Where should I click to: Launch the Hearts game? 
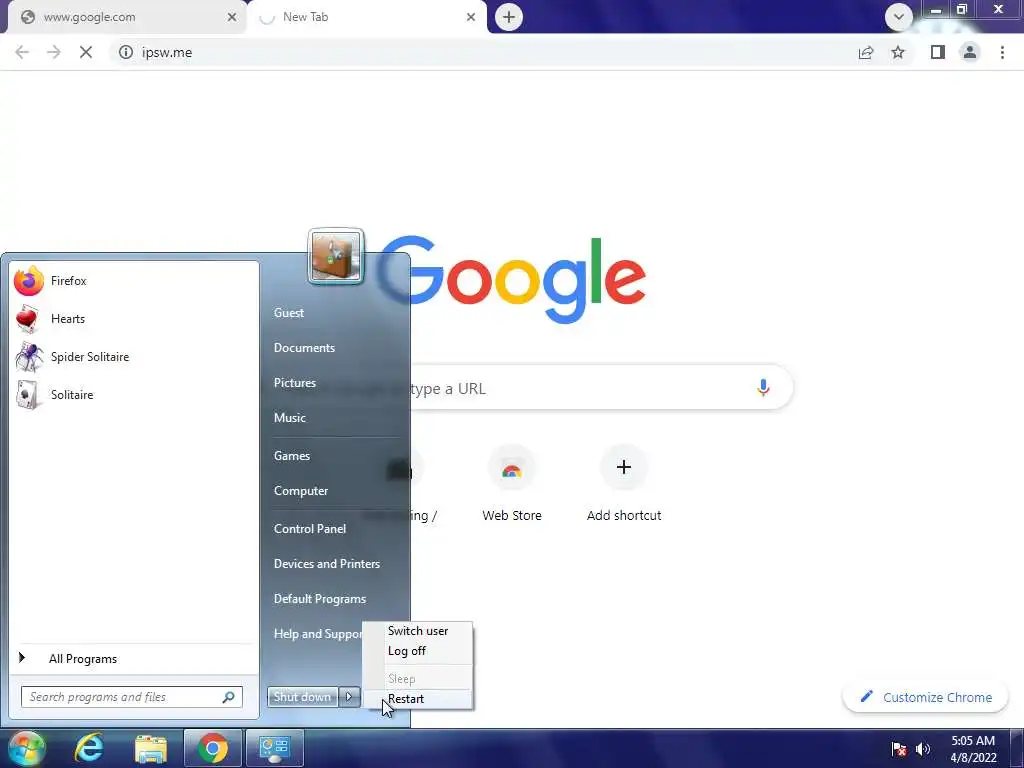(x=134, y=319)
